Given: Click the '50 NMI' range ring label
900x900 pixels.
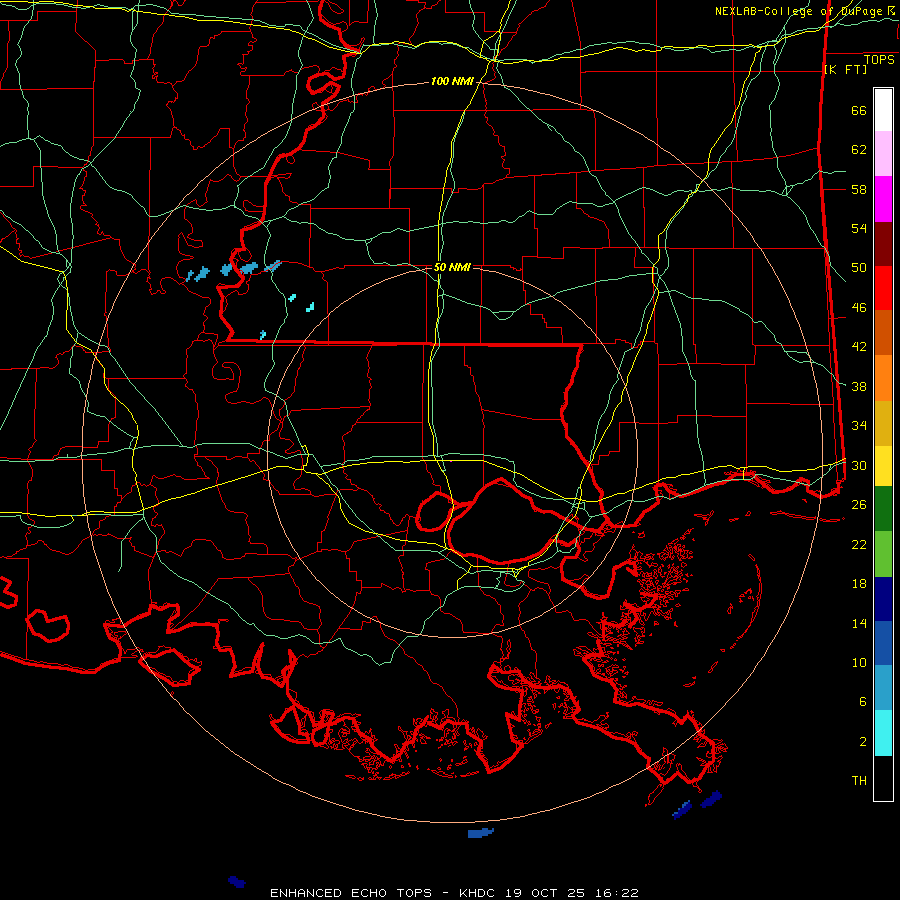Looking at the screenshot, I should 452,267.
